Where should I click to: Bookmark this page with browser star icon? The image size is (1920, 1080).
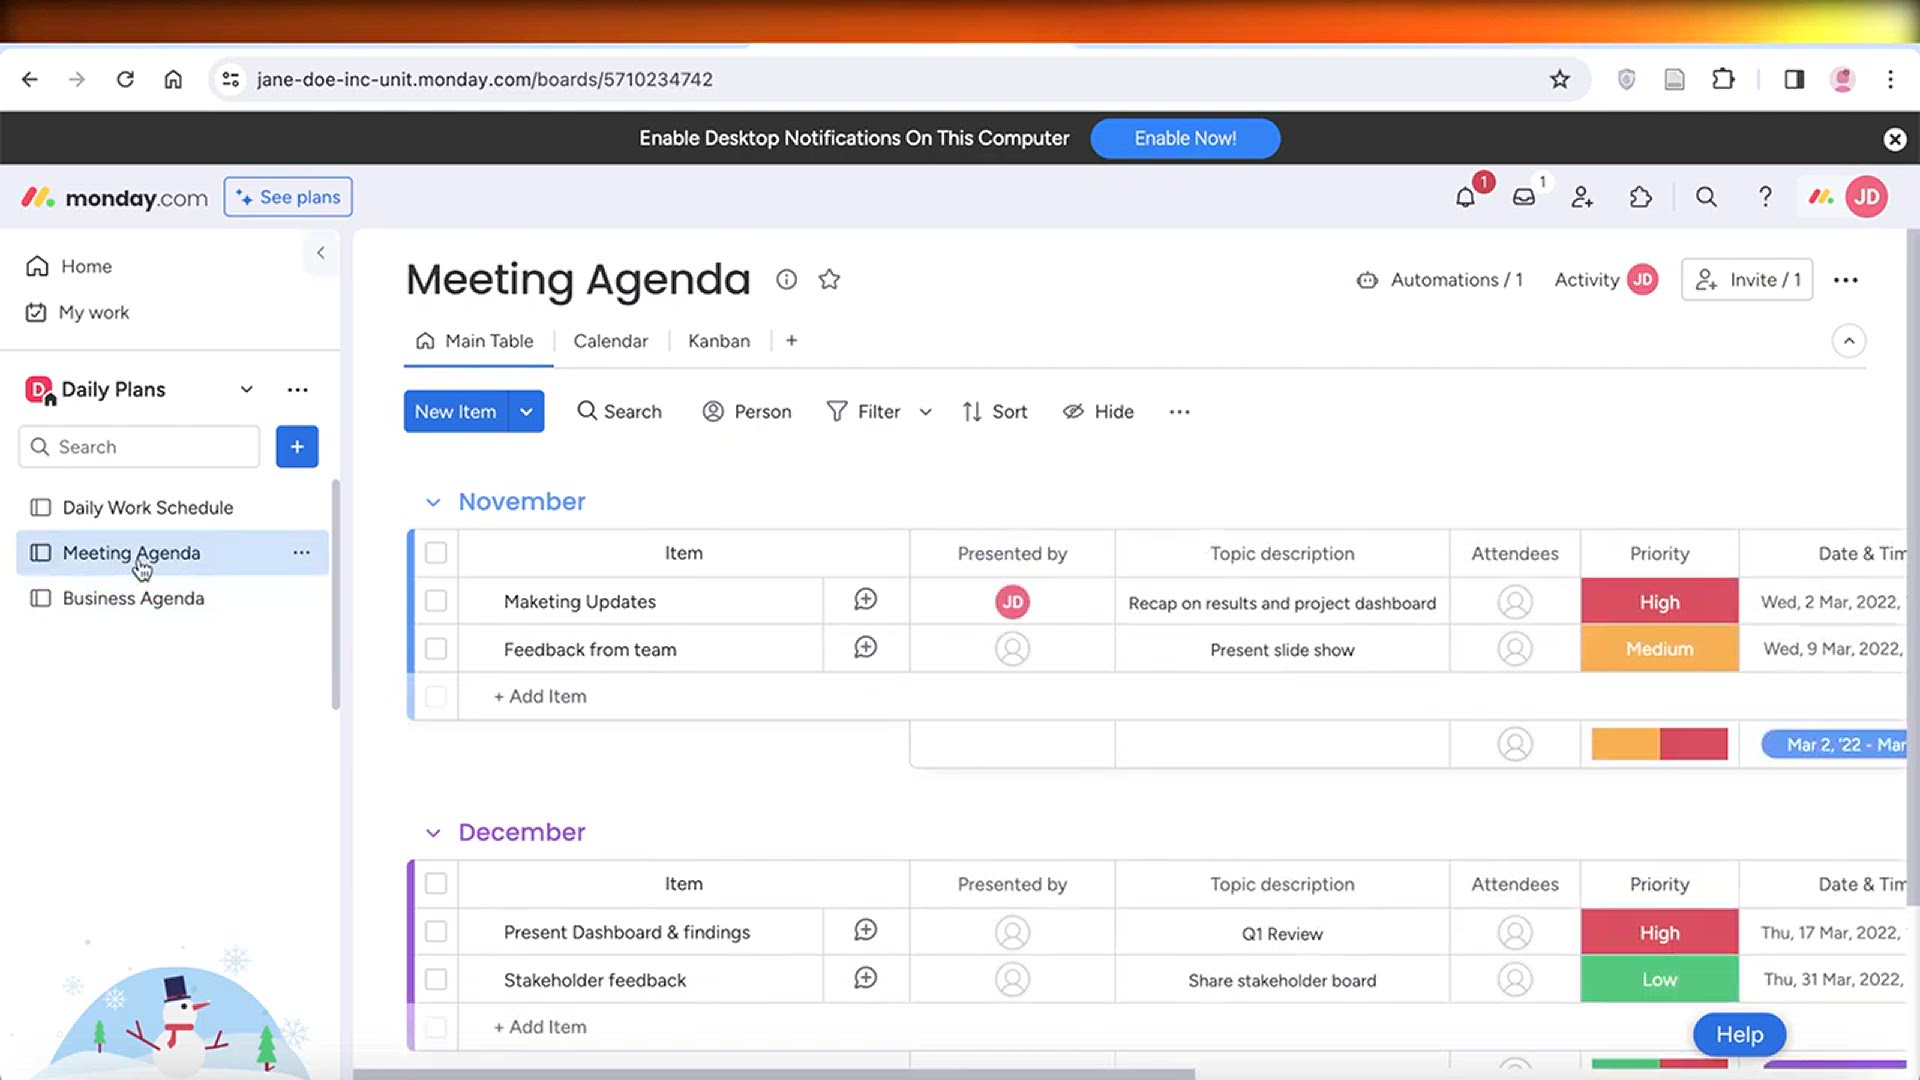[x=1559, y=79]
